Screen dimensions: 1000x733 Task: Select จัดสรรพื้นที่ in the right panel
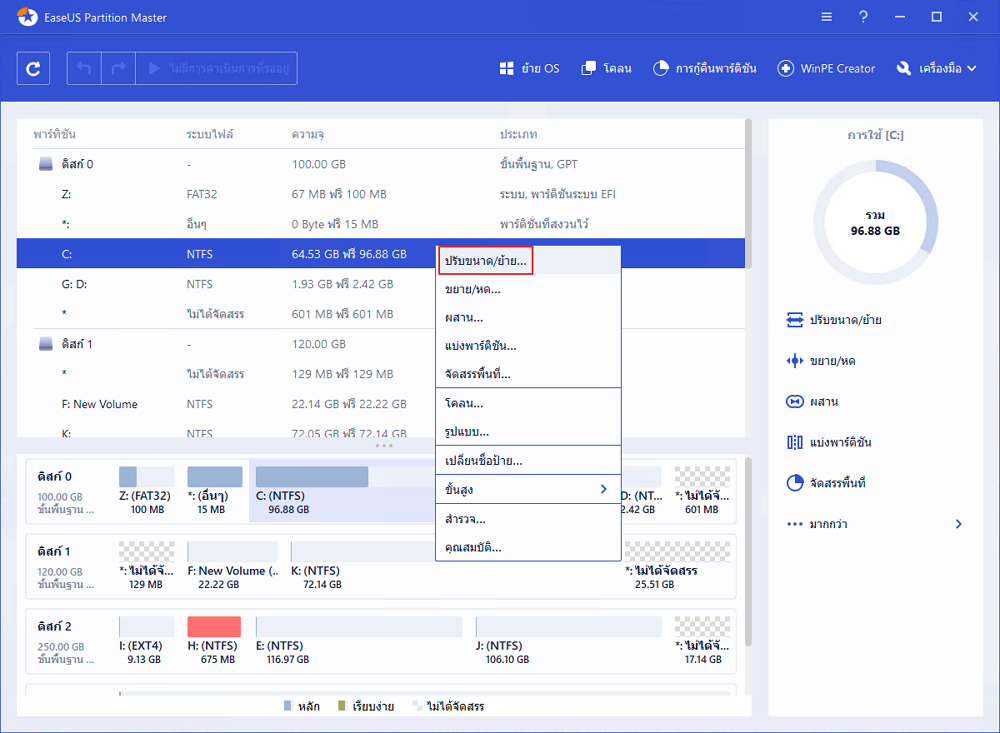pyautogui.click(x=826, y=483)
